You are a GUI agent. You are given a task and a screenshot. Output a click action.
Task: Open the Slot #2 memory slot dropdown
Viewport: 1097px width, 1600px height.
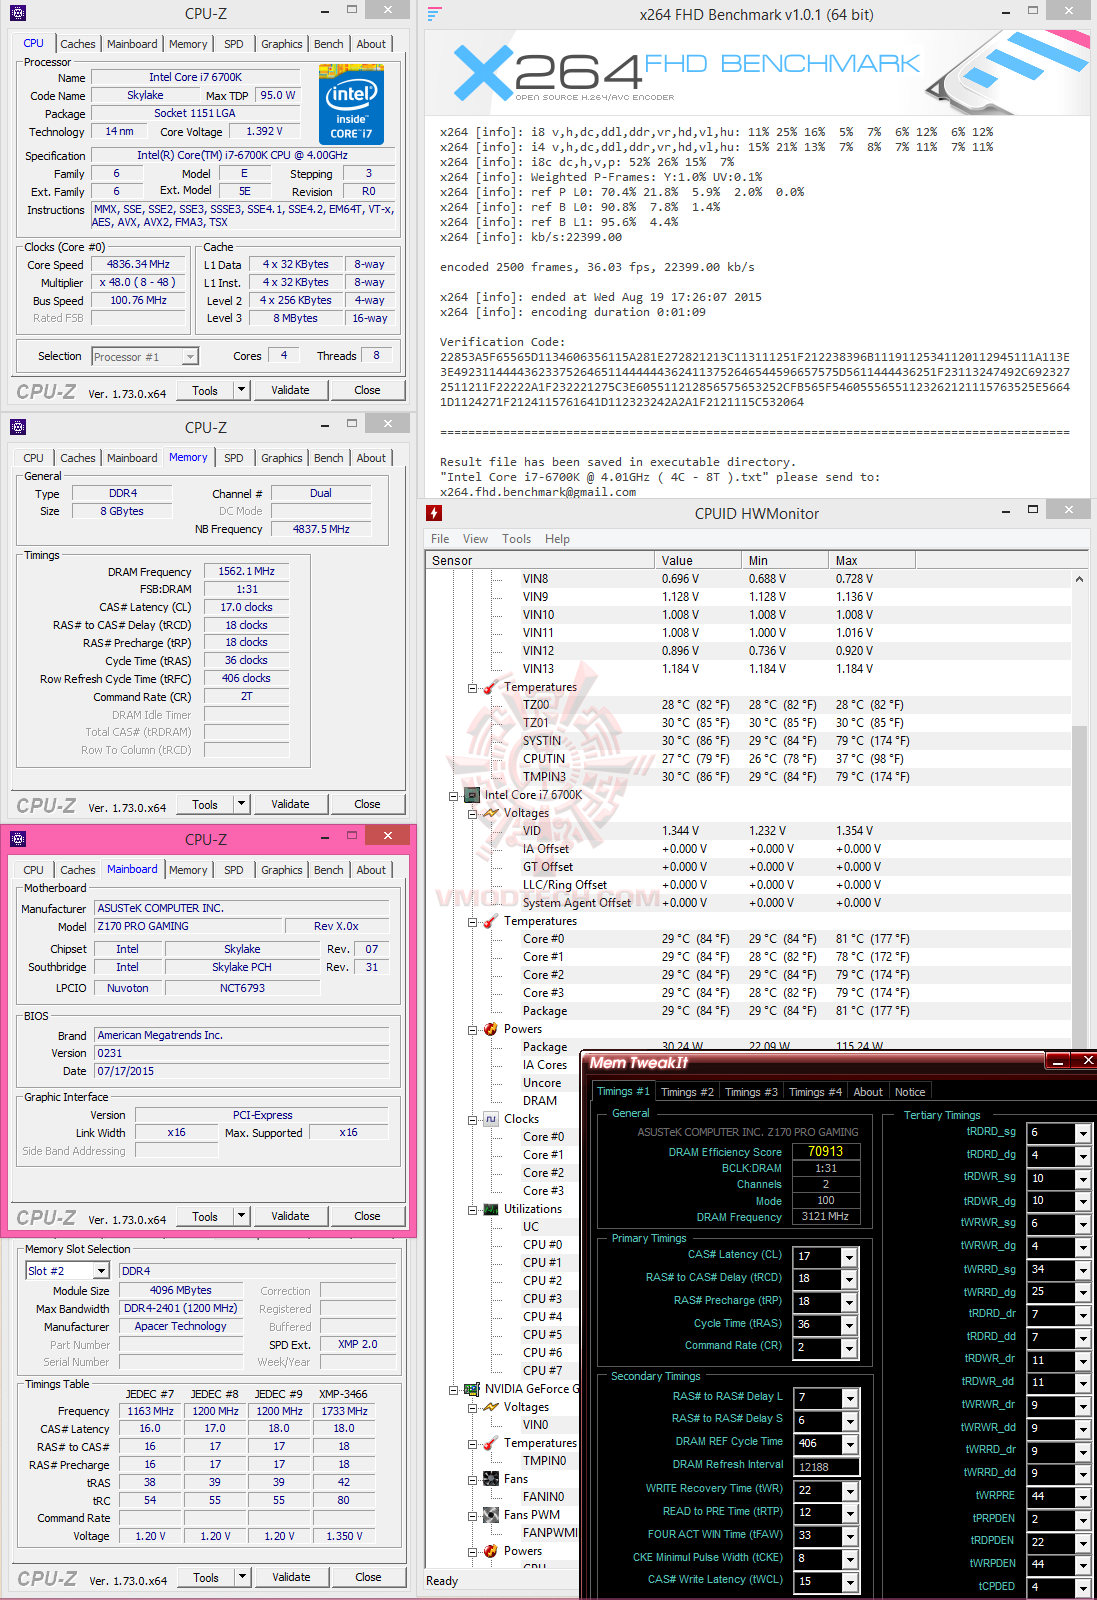101,1271
